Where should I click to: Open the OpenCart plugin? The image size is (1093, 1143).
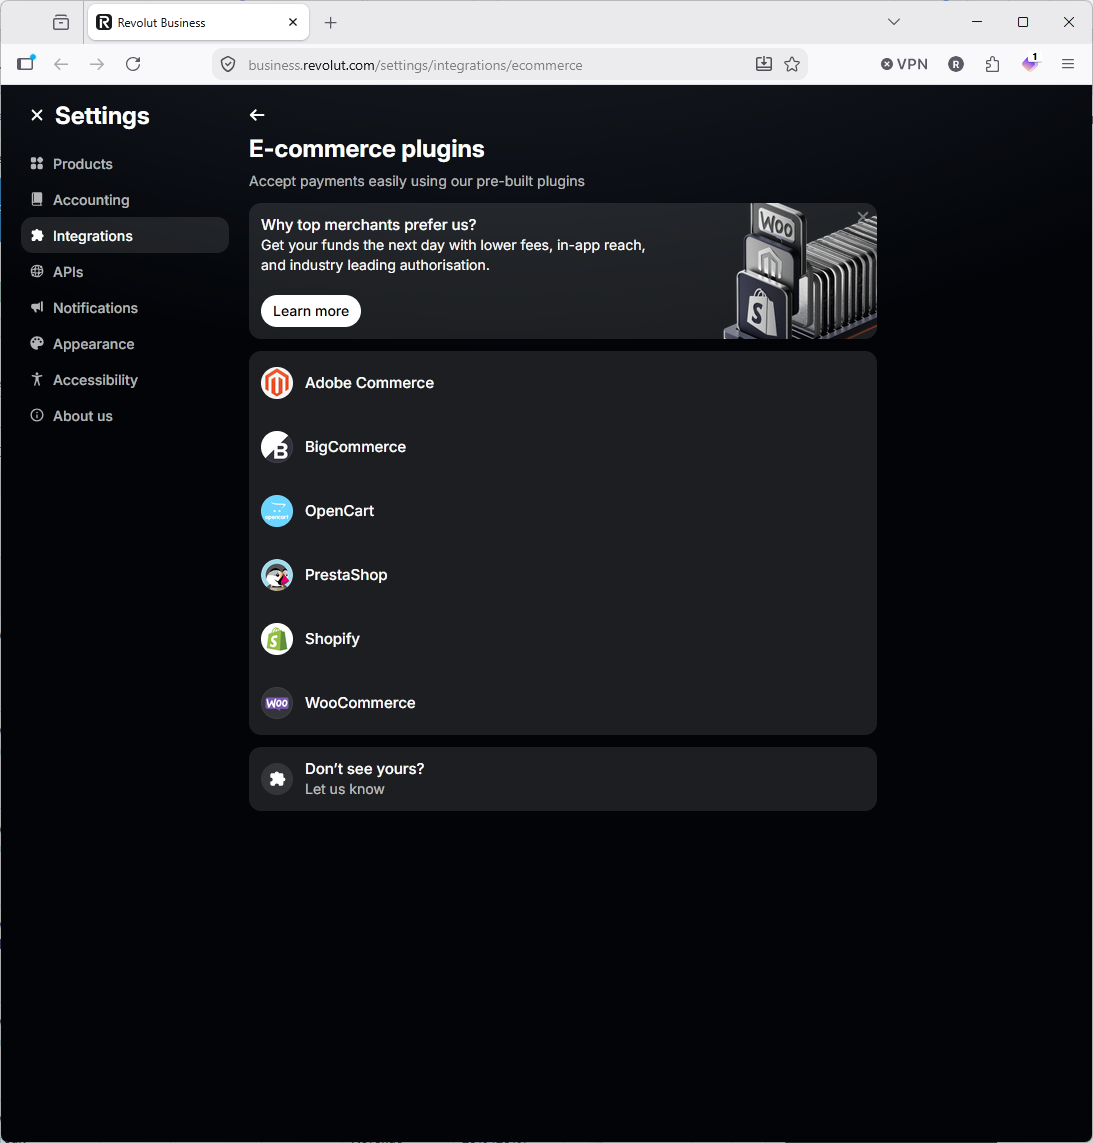pos(562,511)
